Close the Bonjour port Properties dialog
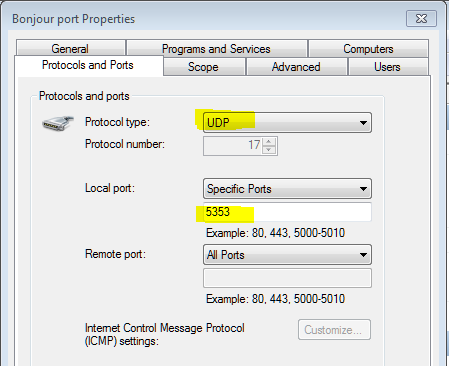Screen dimensions: 449x366 421,19
